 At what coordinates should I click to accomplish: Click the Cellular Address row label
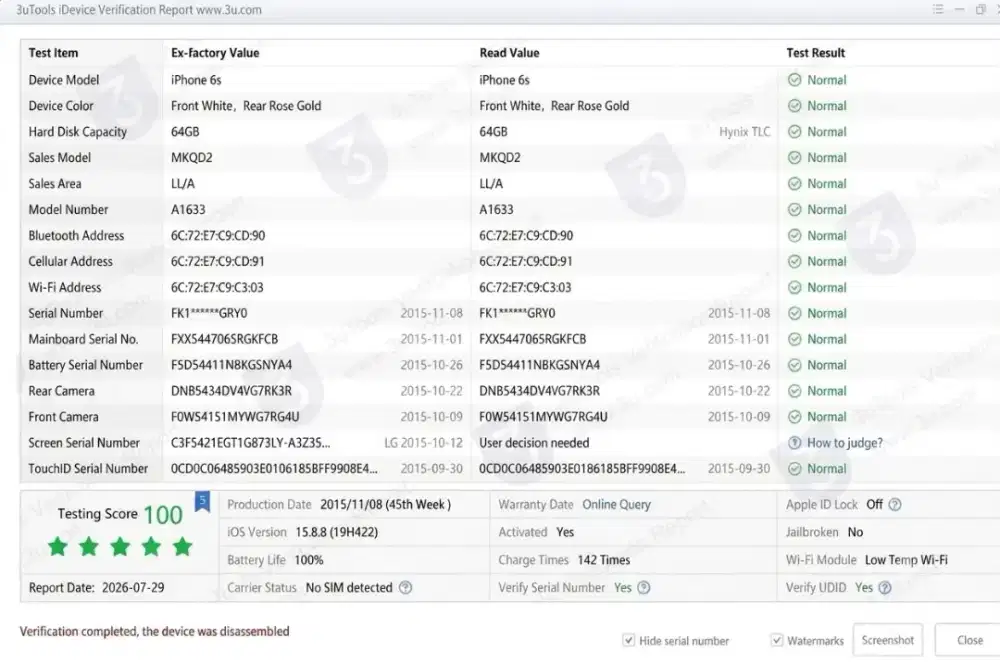click(70, 262)
